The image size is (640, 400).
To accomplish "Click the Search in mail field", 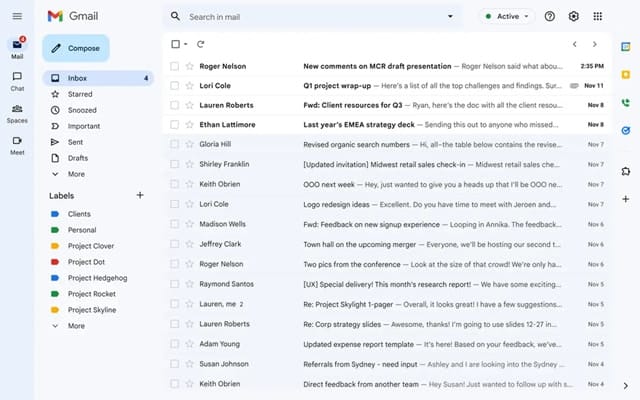I will pyautogui.click(x=310, y=16).
